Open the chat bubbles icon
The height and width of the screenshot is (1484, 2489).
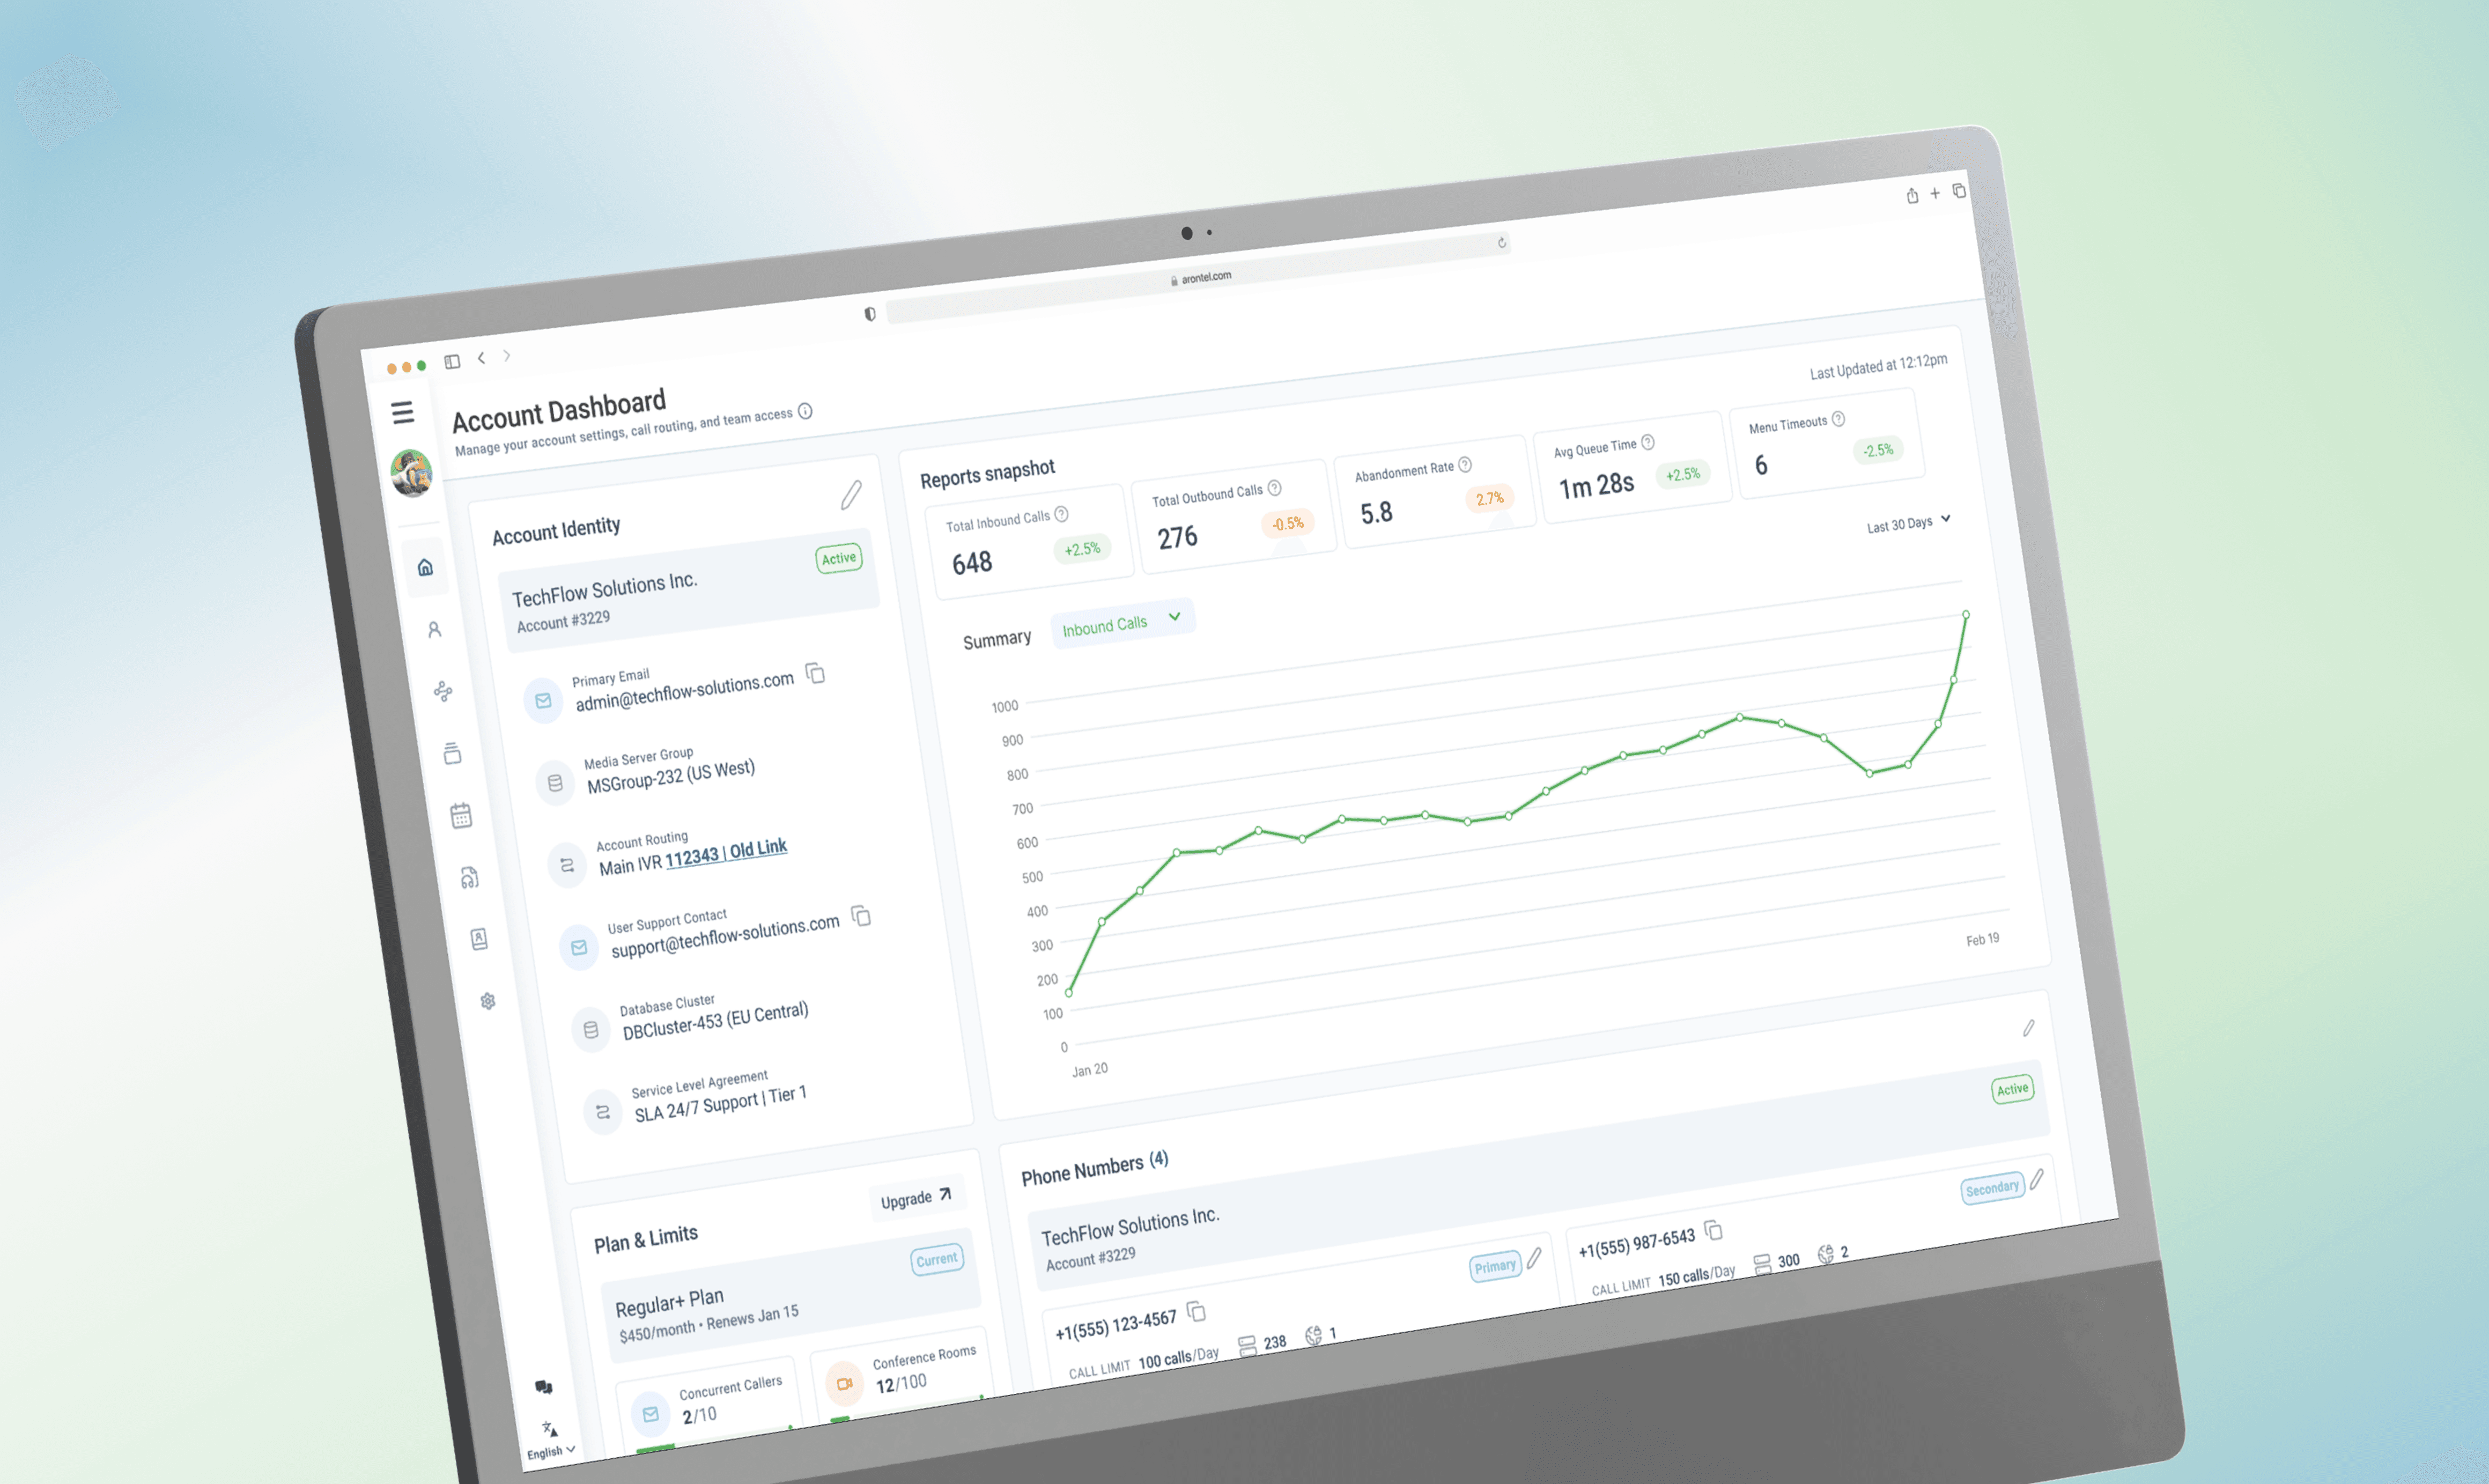[x=543, y=1387]
